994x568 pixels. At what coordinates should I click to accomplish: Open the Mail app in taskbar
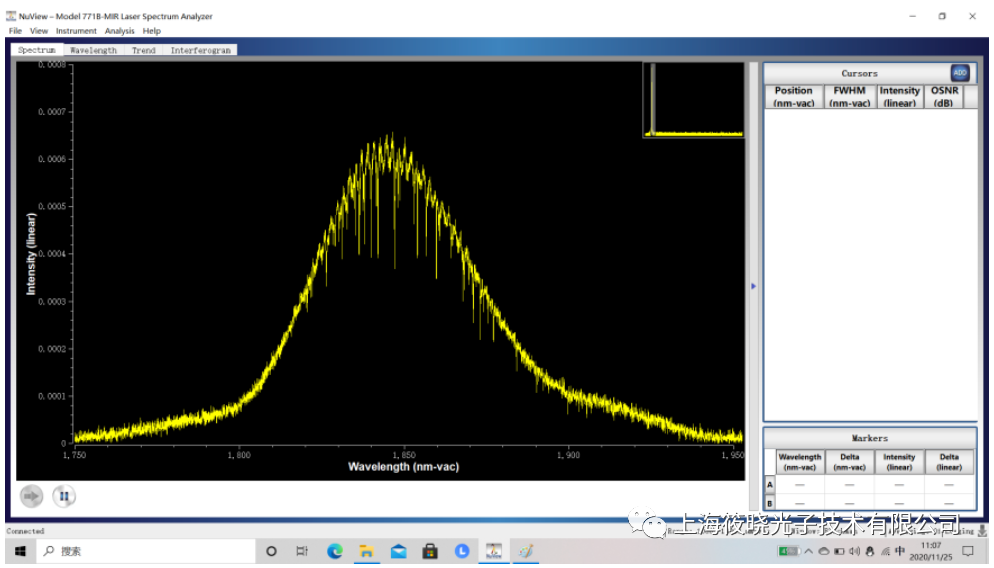click(x=398, y=551)
